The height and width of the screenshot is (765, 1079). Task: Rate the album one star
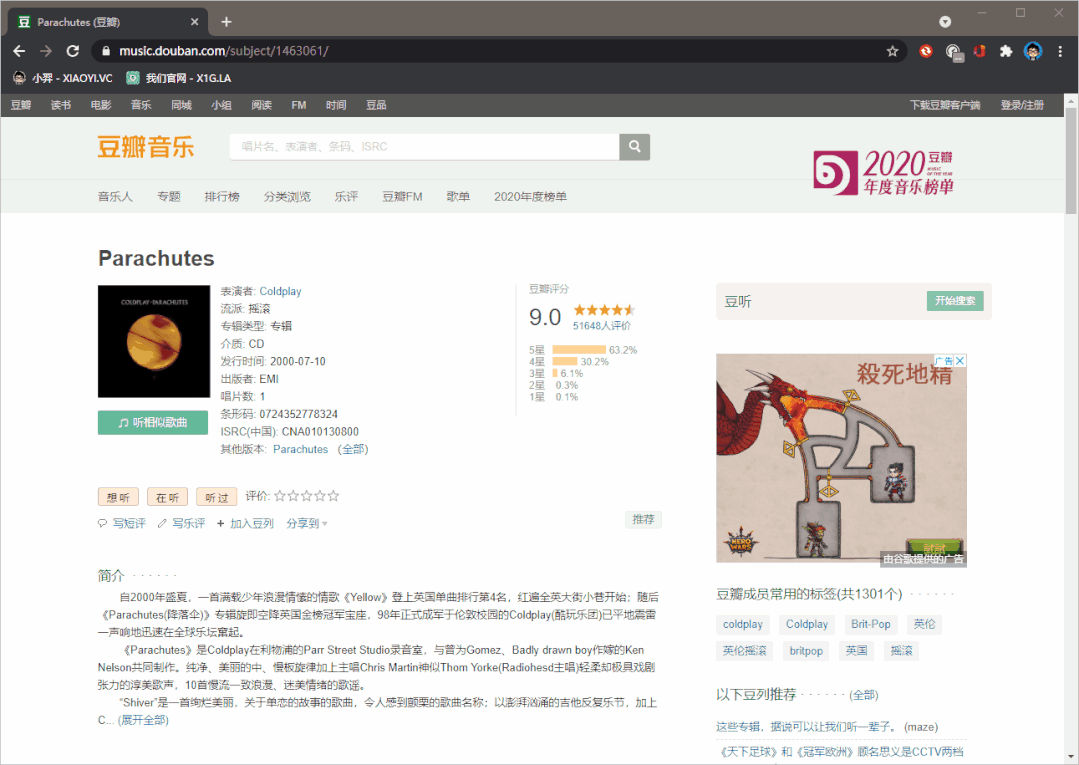279,496
